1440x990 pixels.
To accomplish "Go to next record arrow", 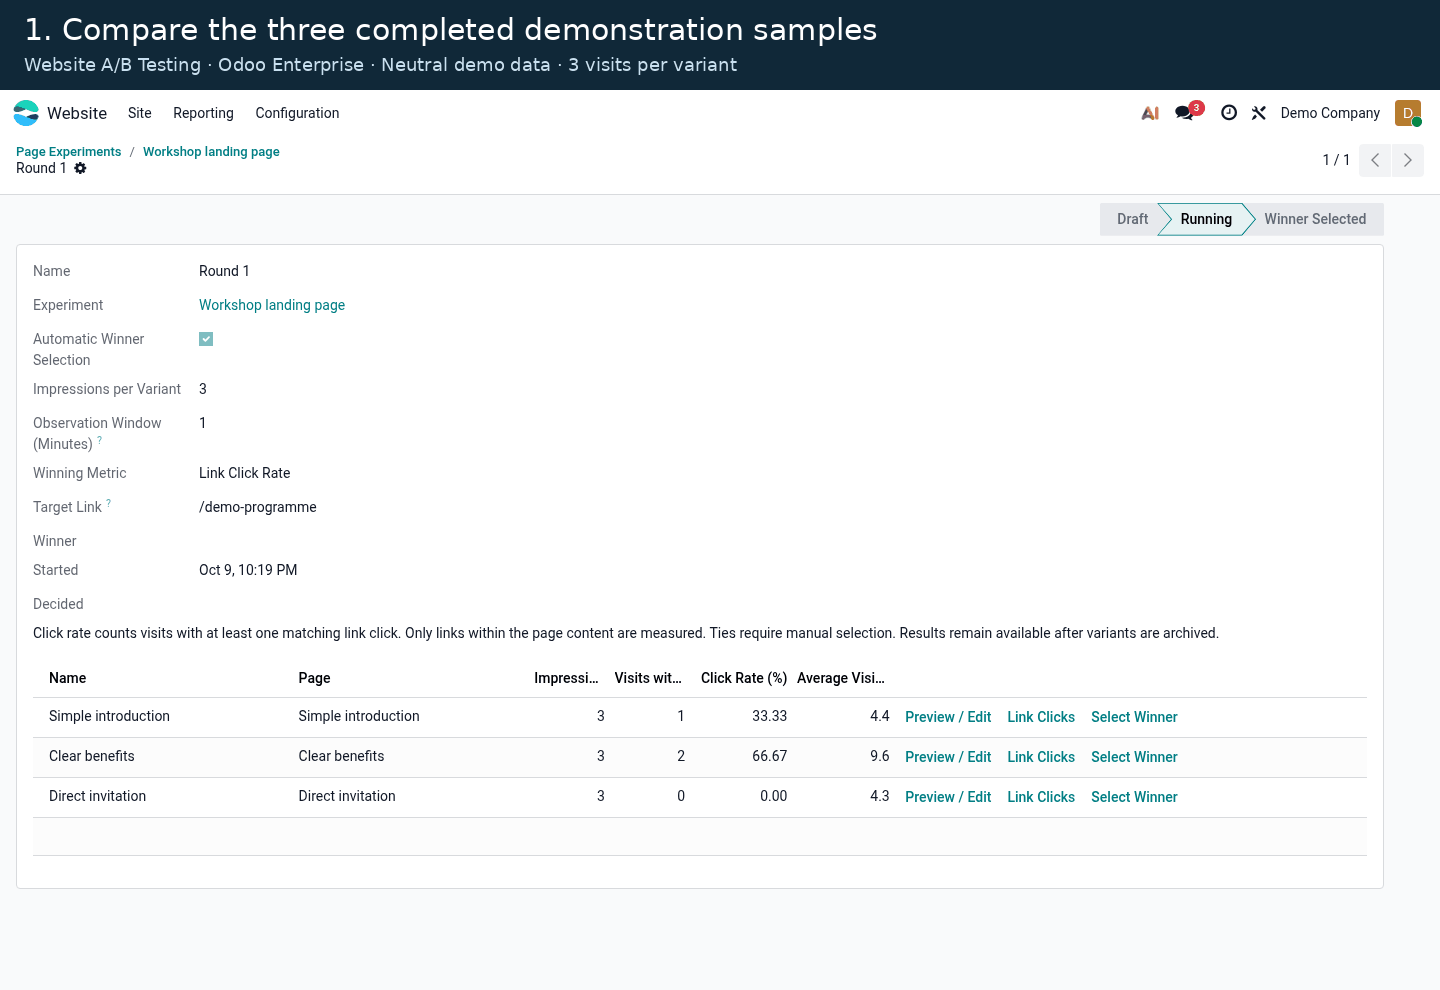I will coord(1408,160).
